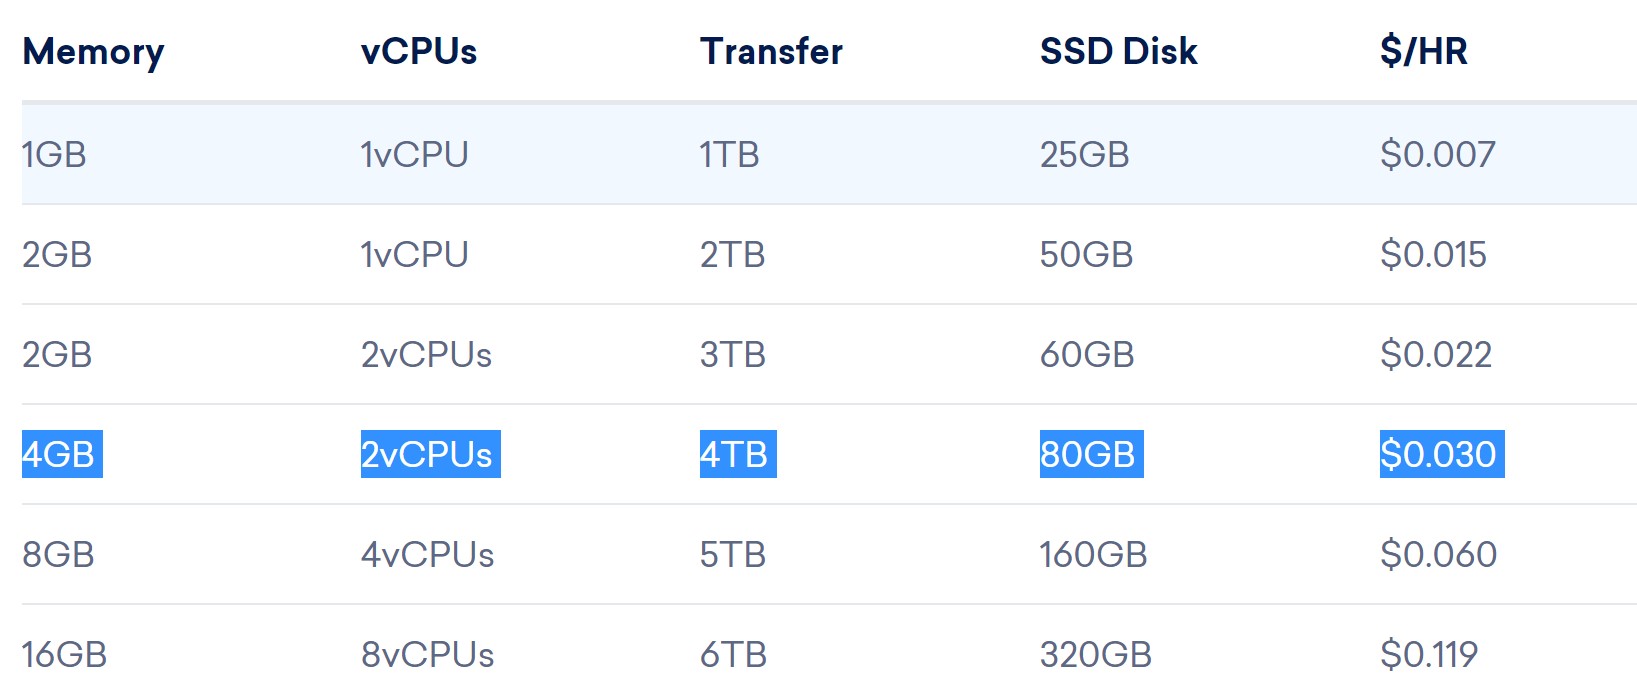Select the $0.022 price cell
The width and height of the screenshot is (1637, 697).
coord(1436,355)
